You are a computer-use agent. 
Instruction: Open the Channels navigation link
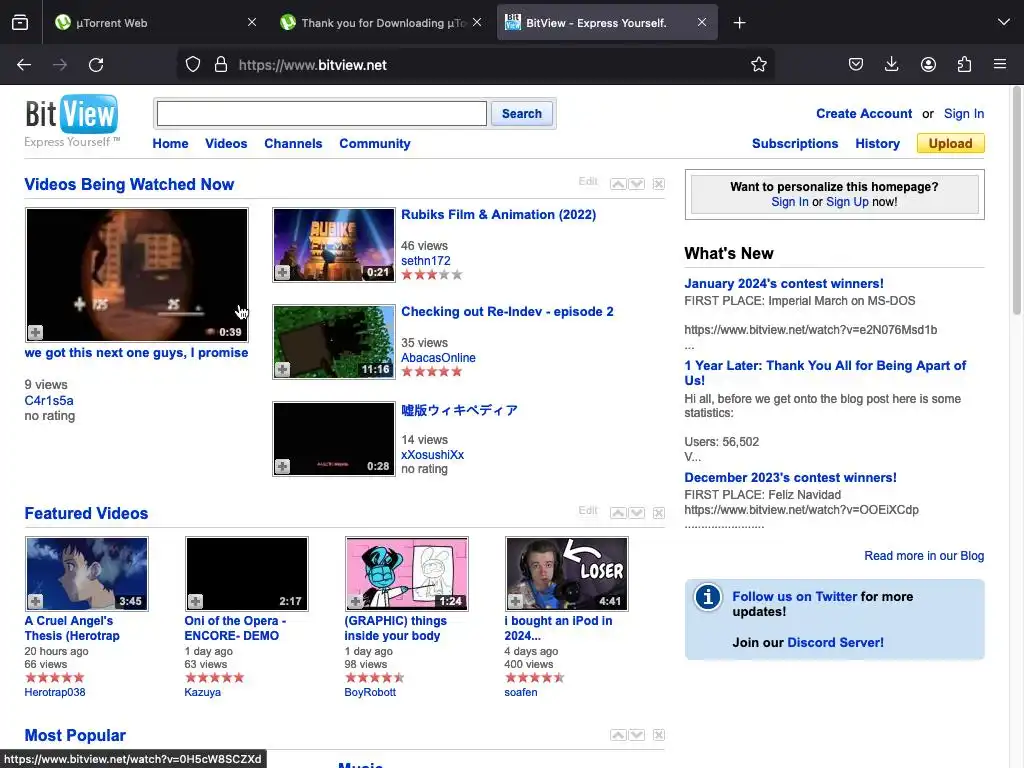point(293,144)
